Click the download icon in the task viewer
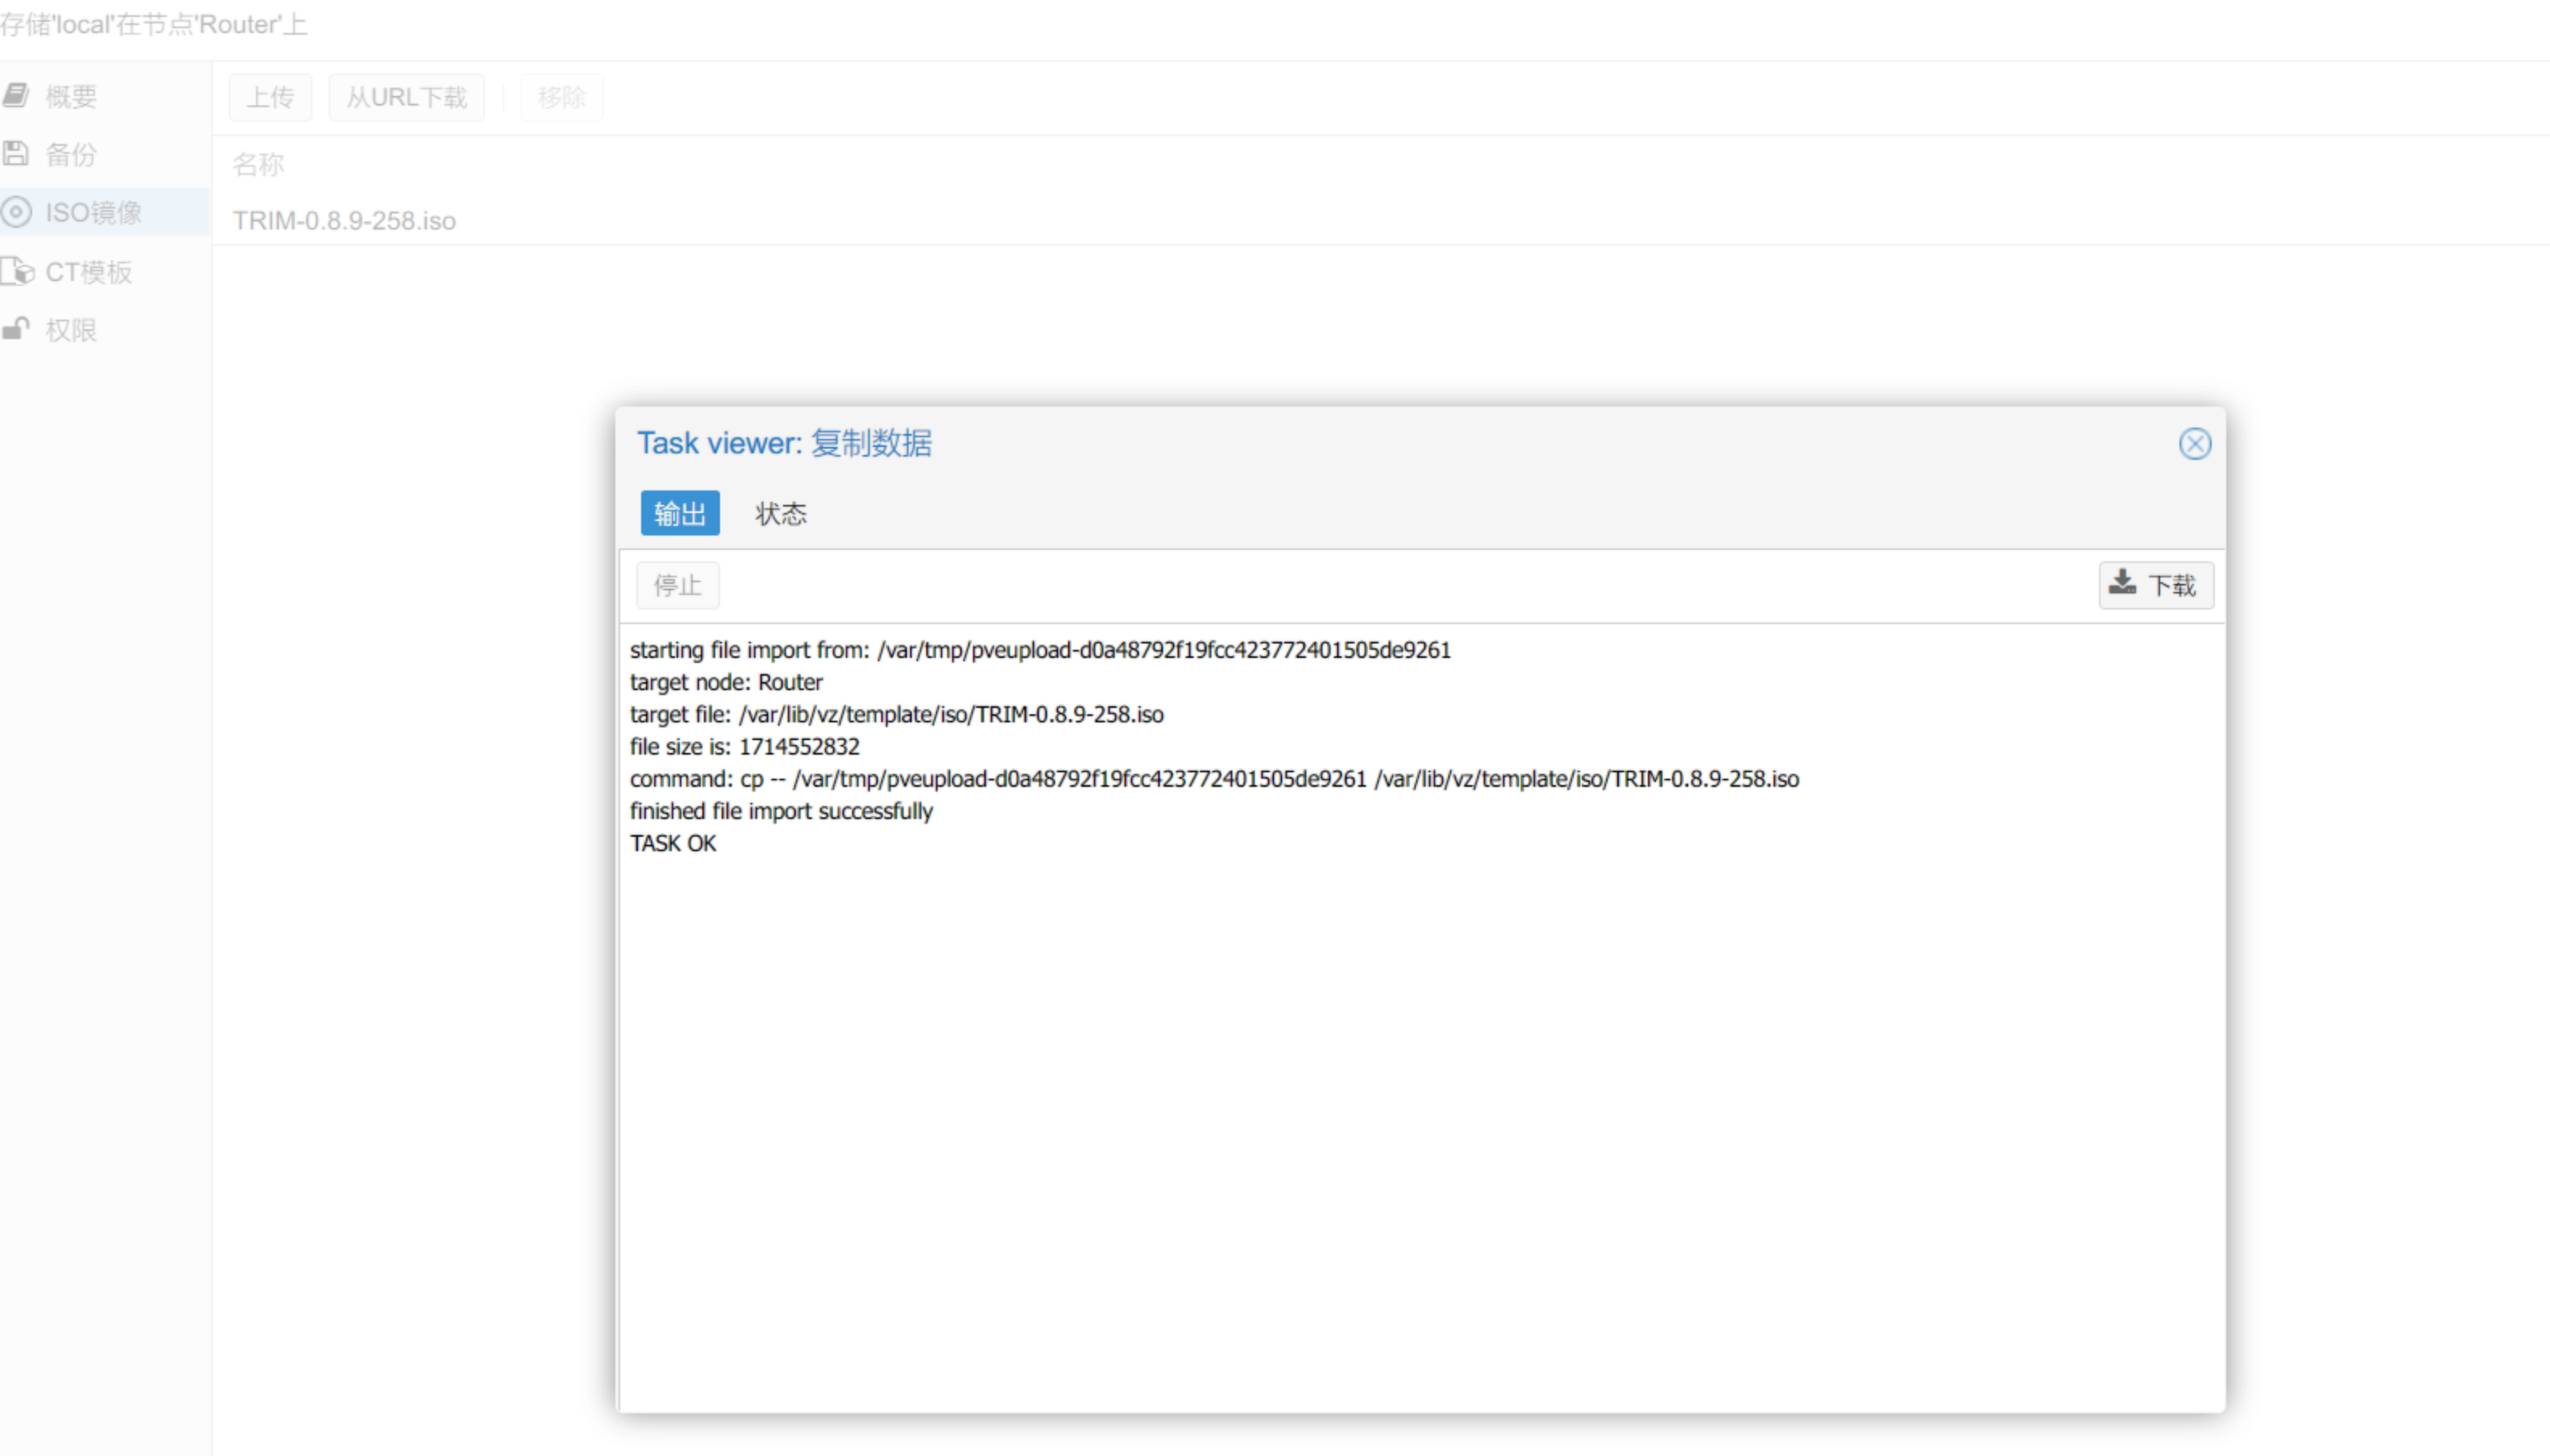The height and width of the screenshot is (1456, 2550). coord(2122,583)
